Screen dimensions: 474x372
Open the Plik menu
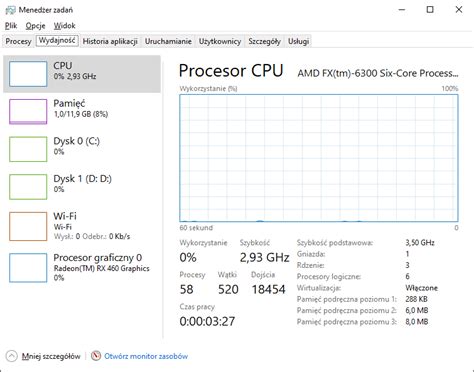(11, 26)
